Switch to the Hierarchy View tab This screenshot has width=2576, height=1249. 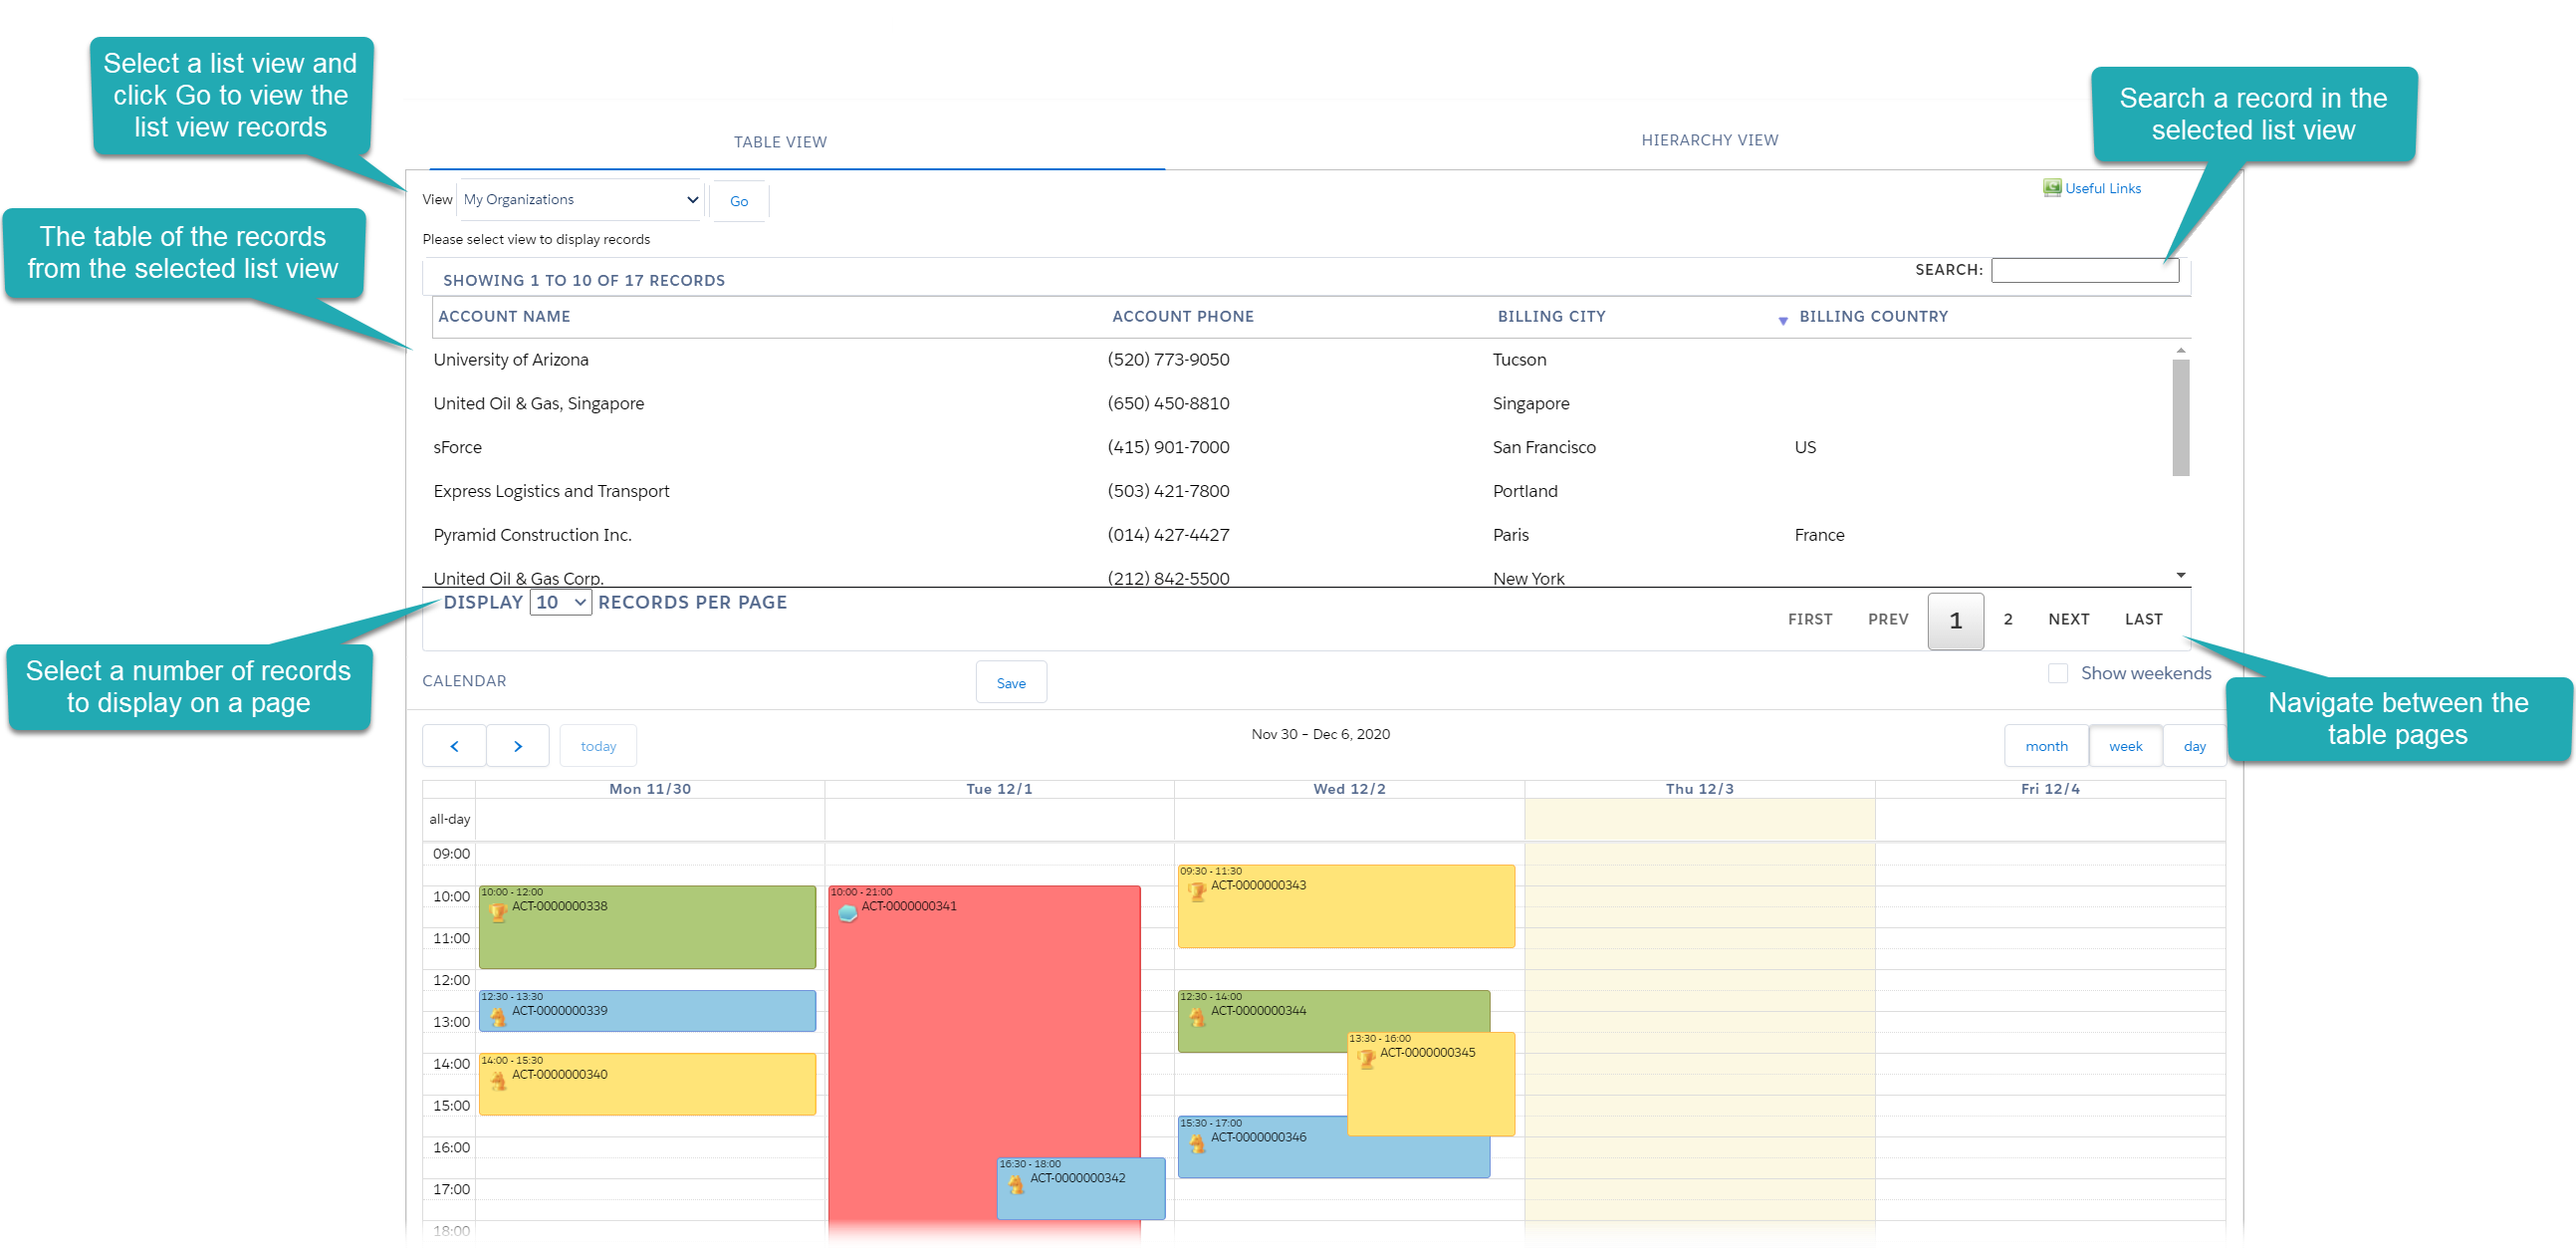1710,140
